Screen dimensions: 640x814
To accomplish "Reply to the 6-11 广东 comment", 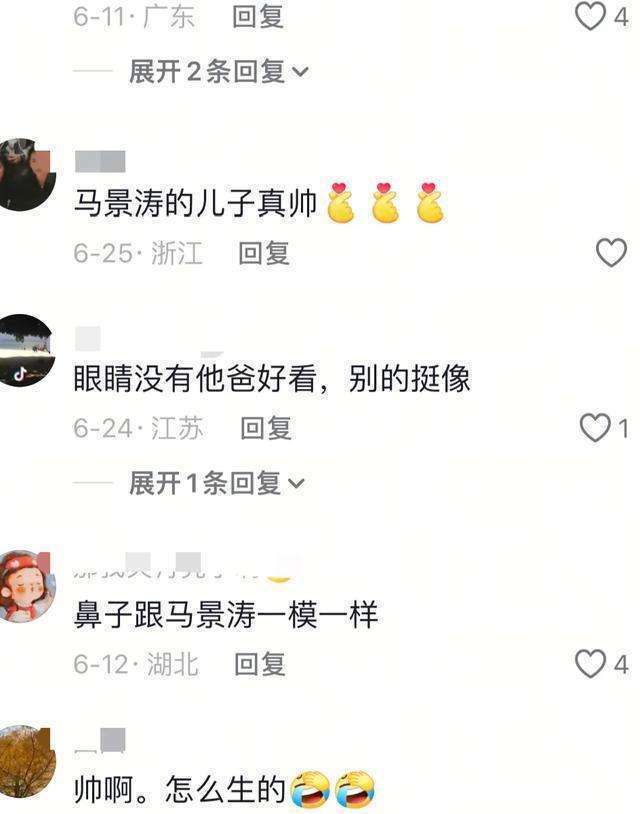I will click(x=257, y=17).
